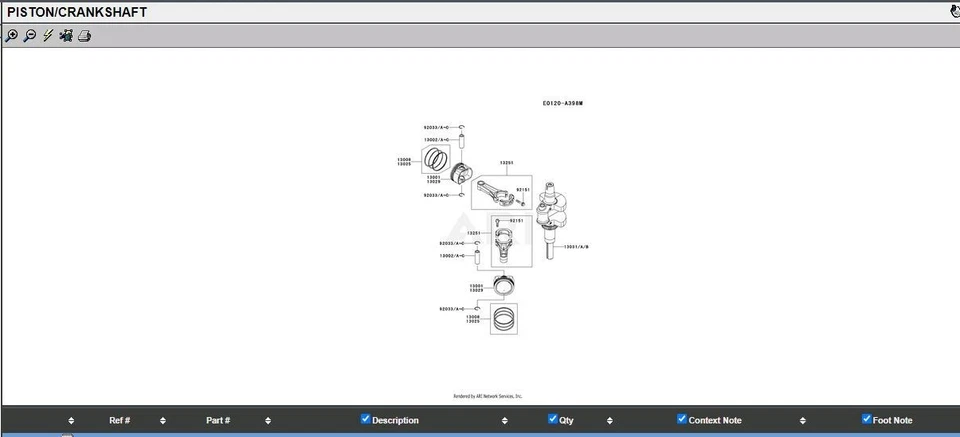This screenshot has width=960, height=437.
Task: Toggle the Context Note column checkbox
Action: pyautogui.click(x=682, y=419)
